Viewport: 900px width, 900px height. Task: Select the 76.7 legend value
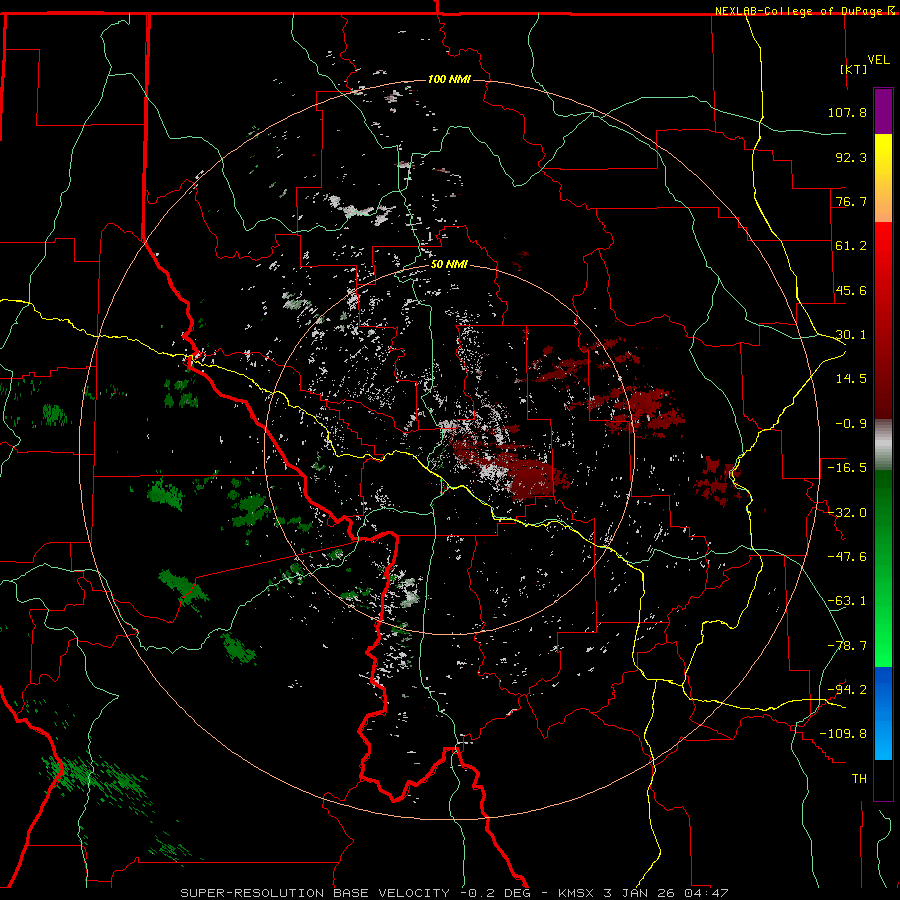851,201
